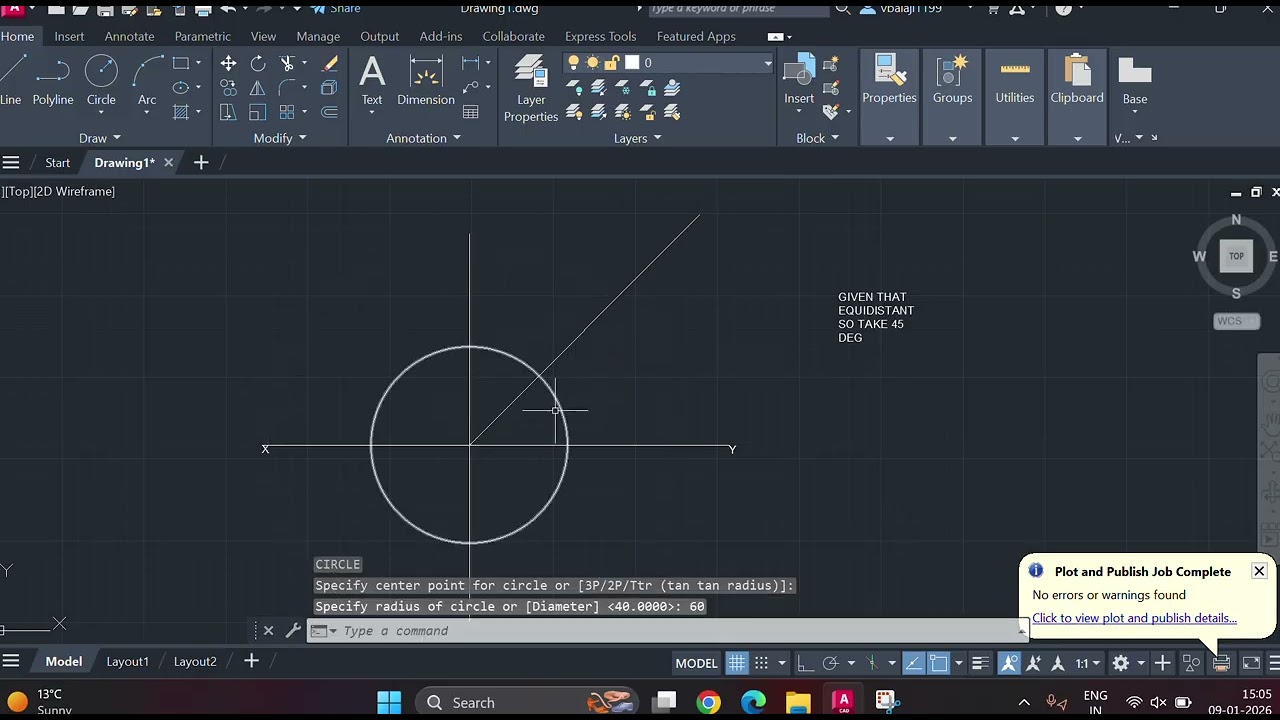This screenshot has height=720, width=1280.
Task: Click the layer 0 color swatch
Action: click(632, 63)
